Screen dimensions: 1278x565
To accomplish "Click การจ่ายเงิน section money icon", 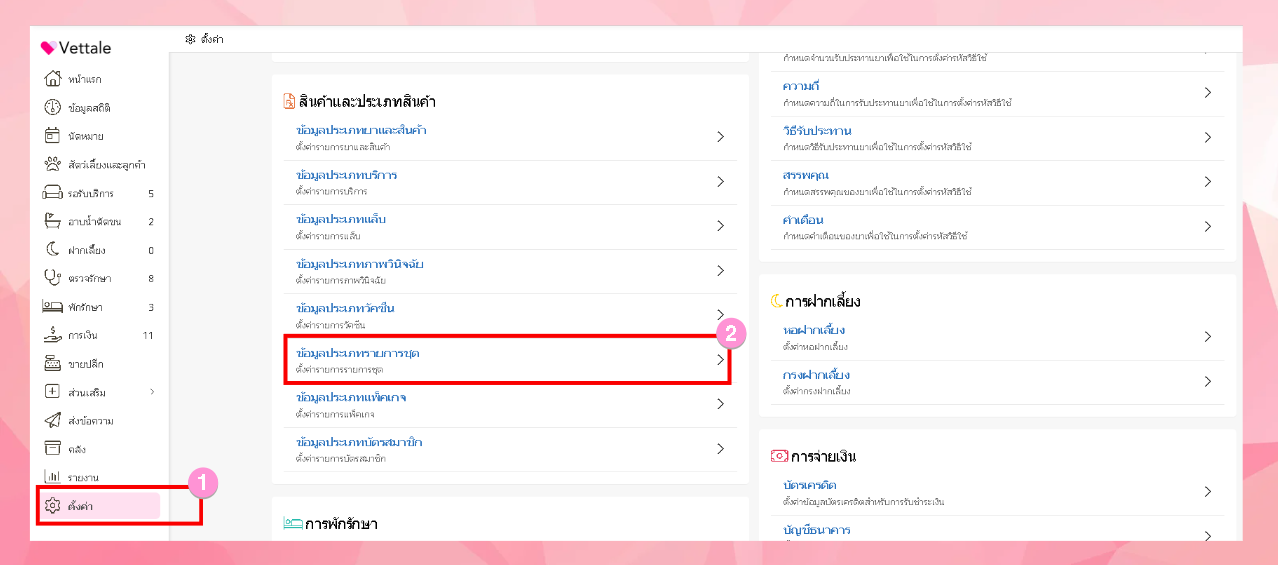I will [x=779, y=456].
